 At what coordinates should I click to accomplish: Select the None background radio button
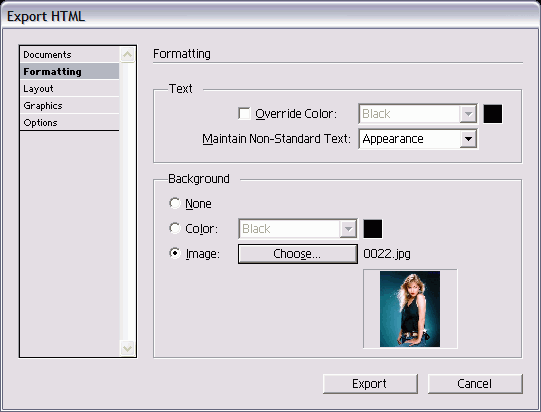[175, 203]
